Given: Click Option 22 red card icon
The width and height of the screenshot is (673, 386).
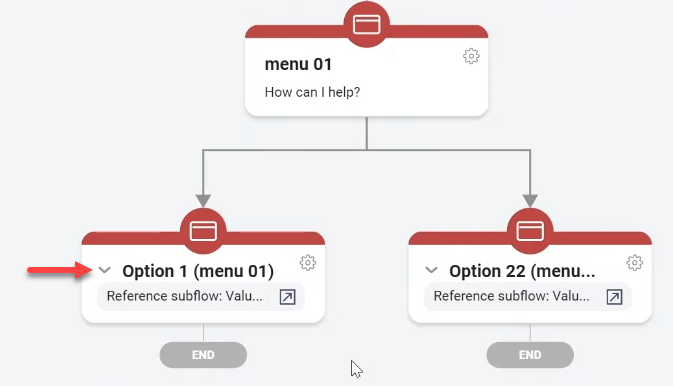Looking at the screenshot, I should [530, 231].
